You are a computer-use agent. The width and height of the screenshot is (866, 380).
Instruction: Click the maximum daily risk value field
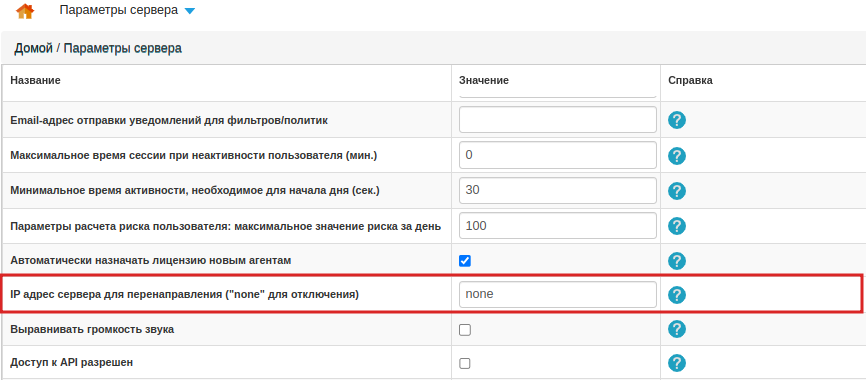click(x=558, y=226)
